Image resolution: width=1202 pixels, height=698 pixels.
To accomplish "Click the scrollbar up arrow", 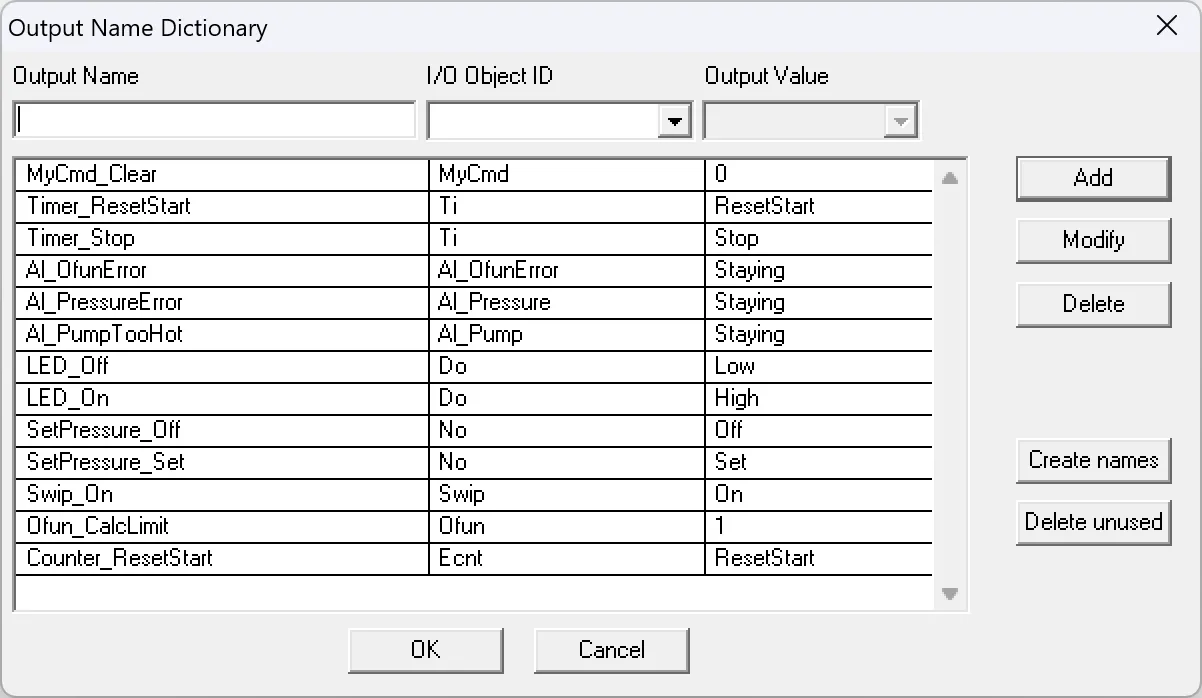I will 950,176.
